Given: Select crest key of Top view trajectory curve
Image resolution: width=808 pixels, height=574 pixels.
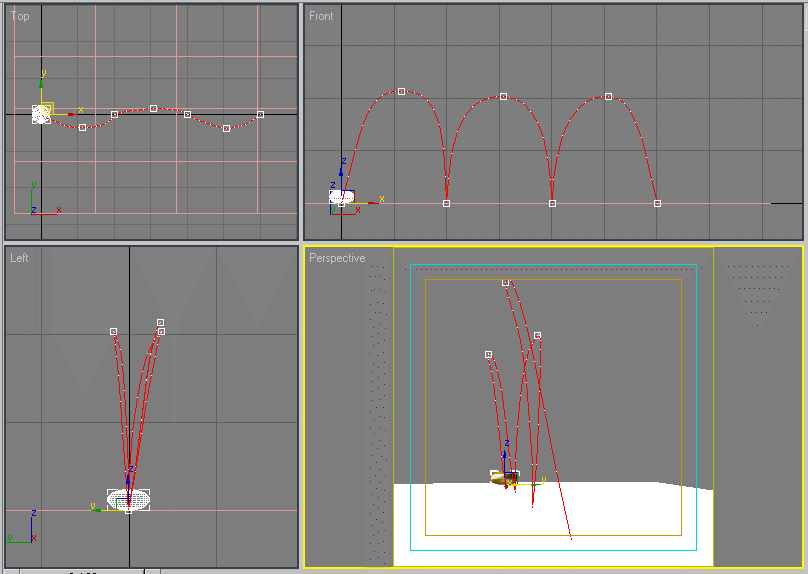Looking at the screenshot, I should (153, 108).
